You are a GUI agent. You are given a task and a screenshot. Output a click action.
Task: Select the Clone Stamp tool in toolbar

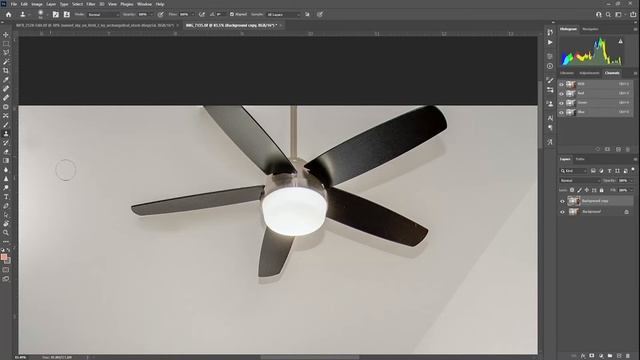tap(6, 133)
